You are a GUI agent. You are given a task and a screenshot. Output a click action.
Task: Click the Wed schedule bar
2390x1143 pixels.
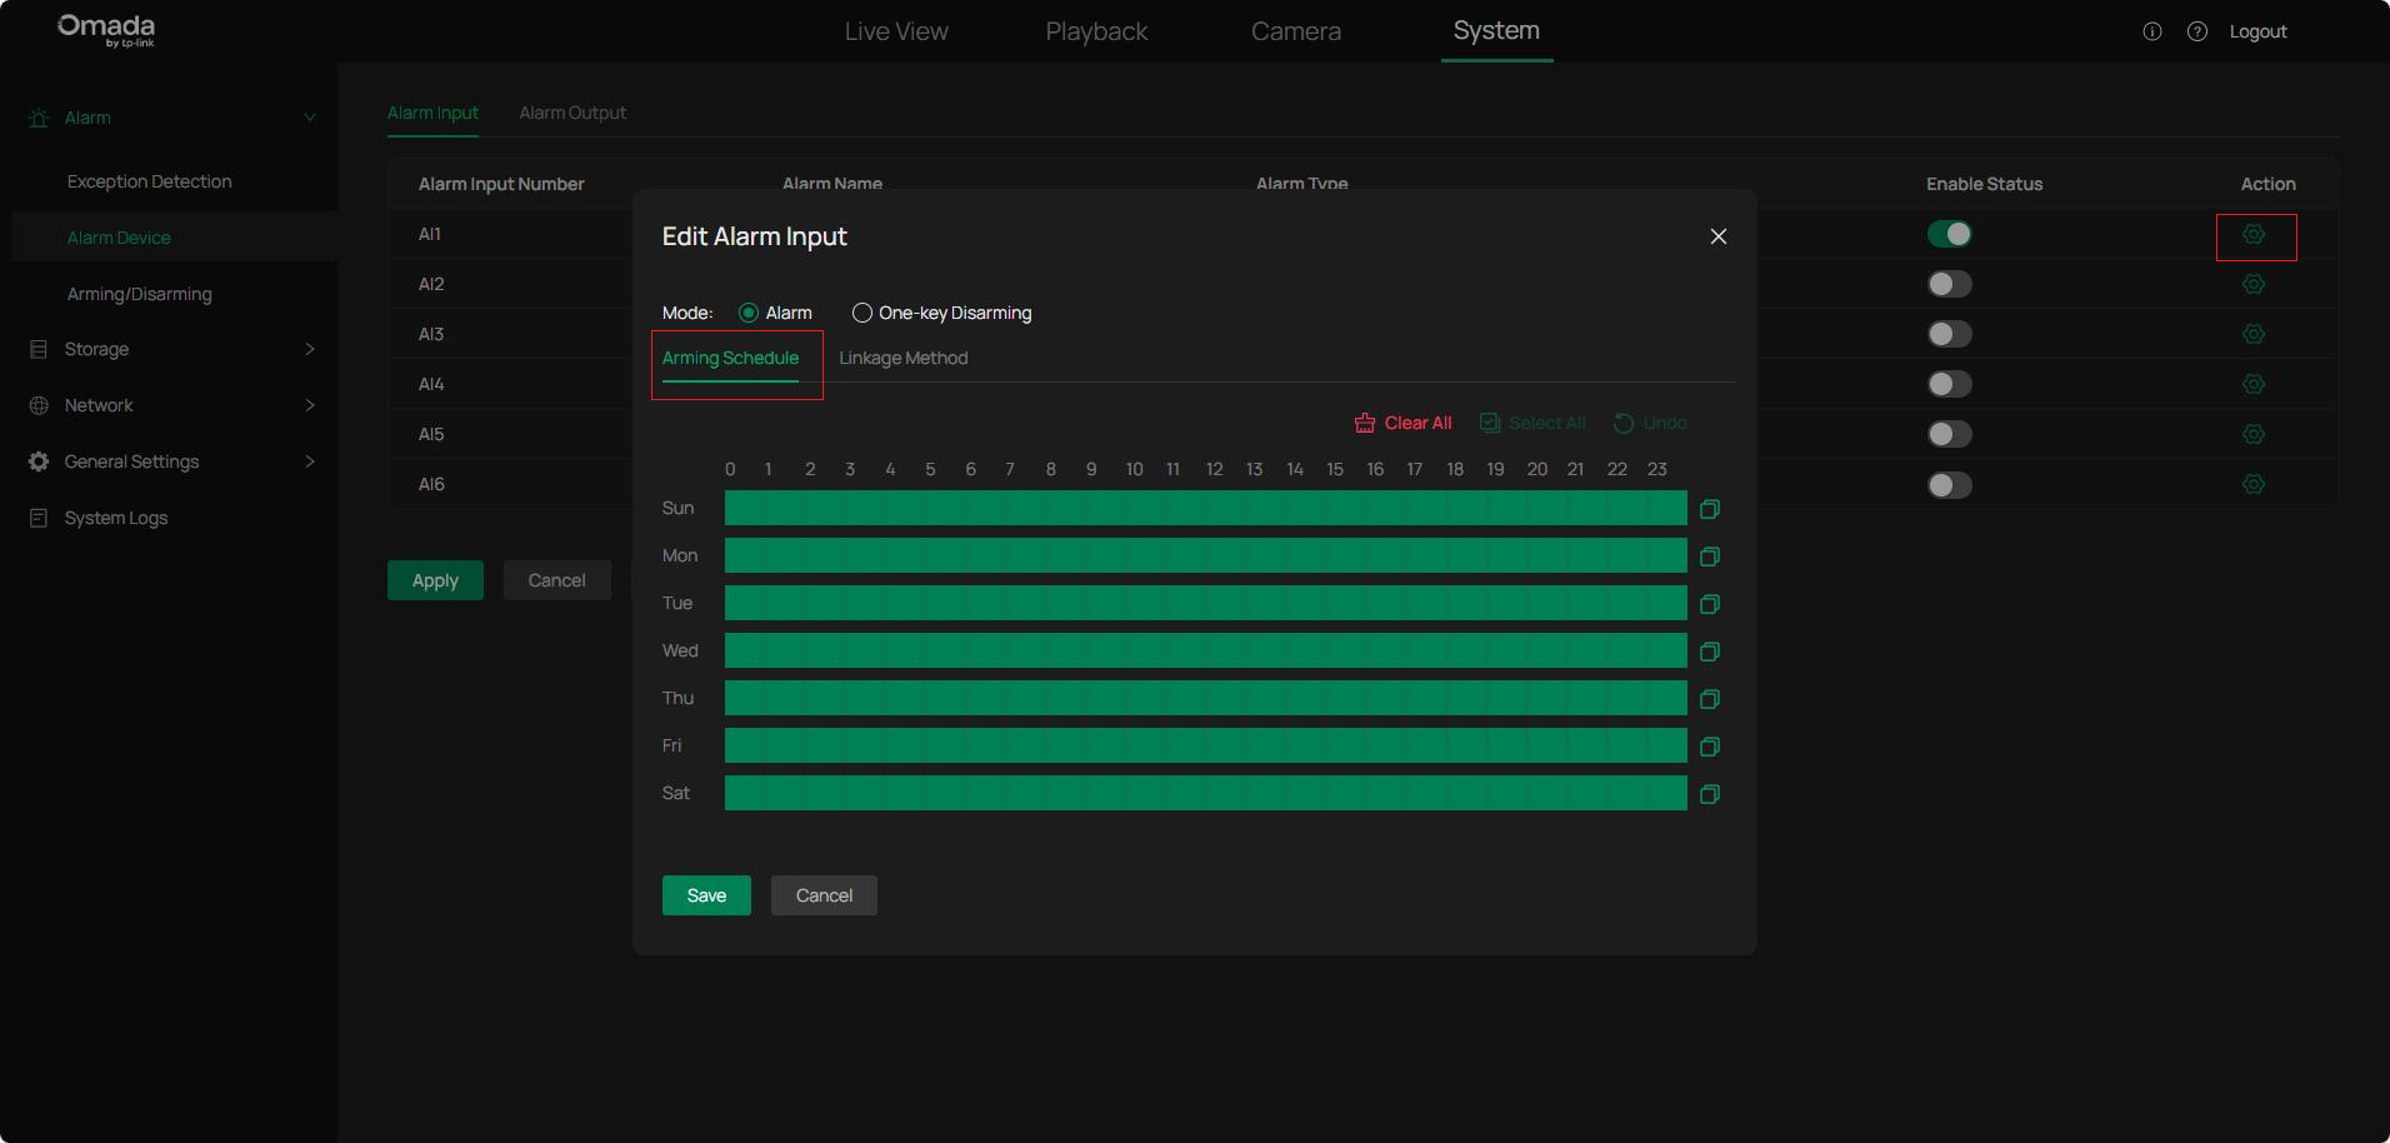[1205, 650]
